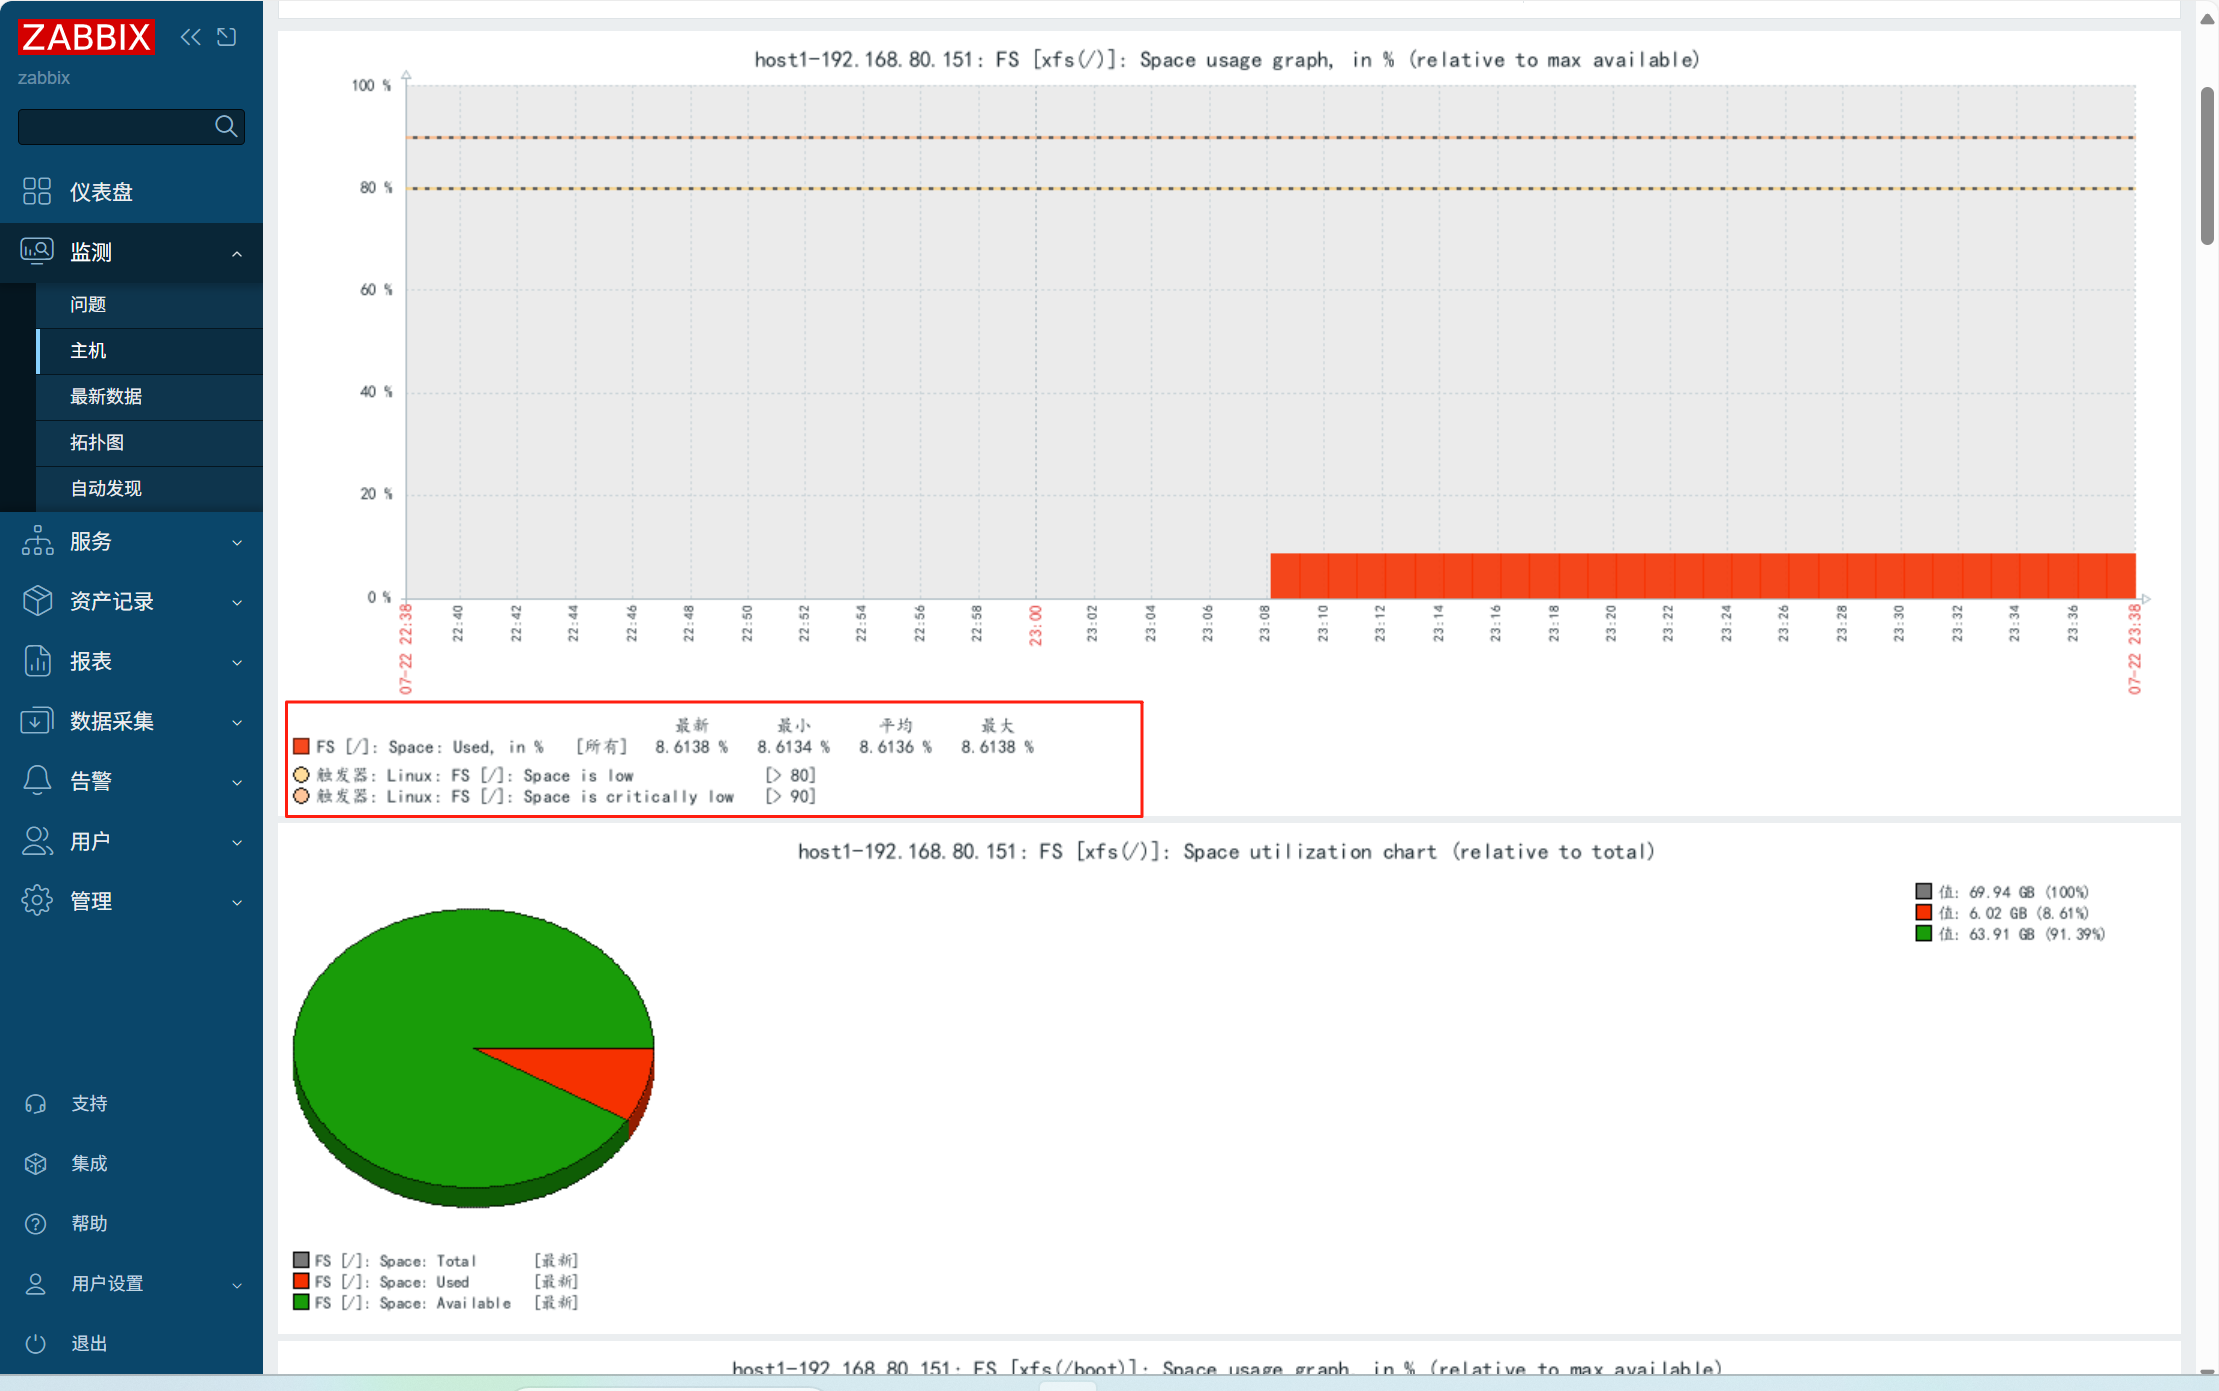Expand the 数据采集 menu chevron
Image resolution: width=2219 pixels, height=1391 pixels.
click(237, 723)
